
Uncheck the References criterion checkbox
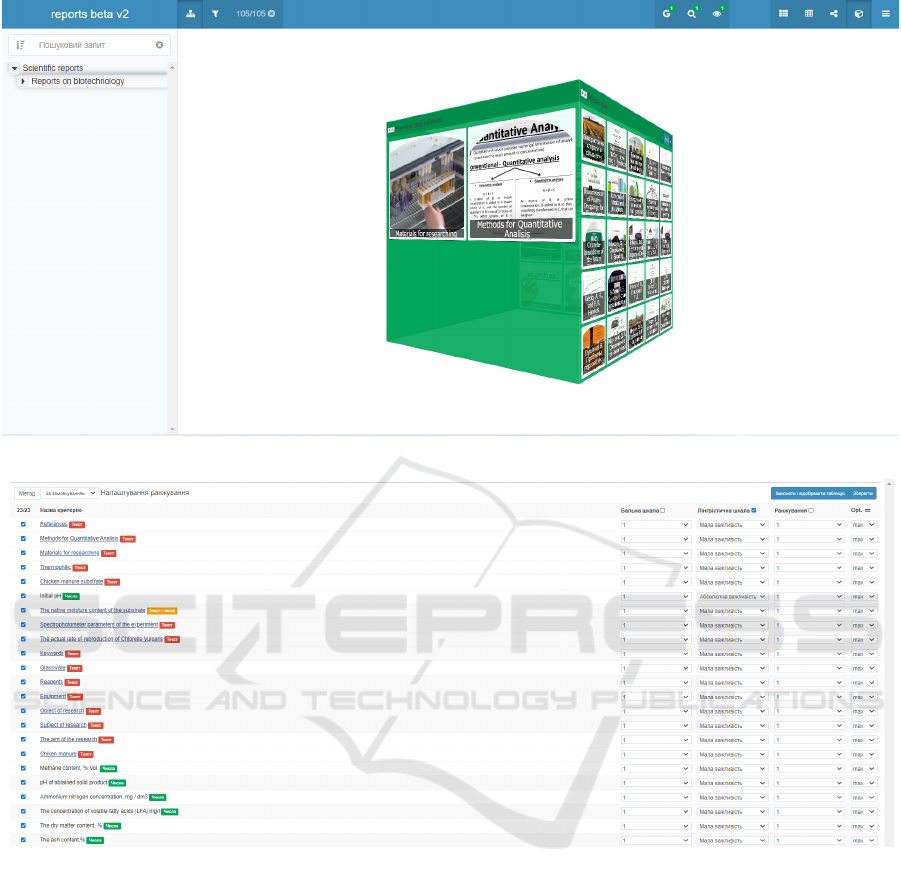(x=23, y=524)
